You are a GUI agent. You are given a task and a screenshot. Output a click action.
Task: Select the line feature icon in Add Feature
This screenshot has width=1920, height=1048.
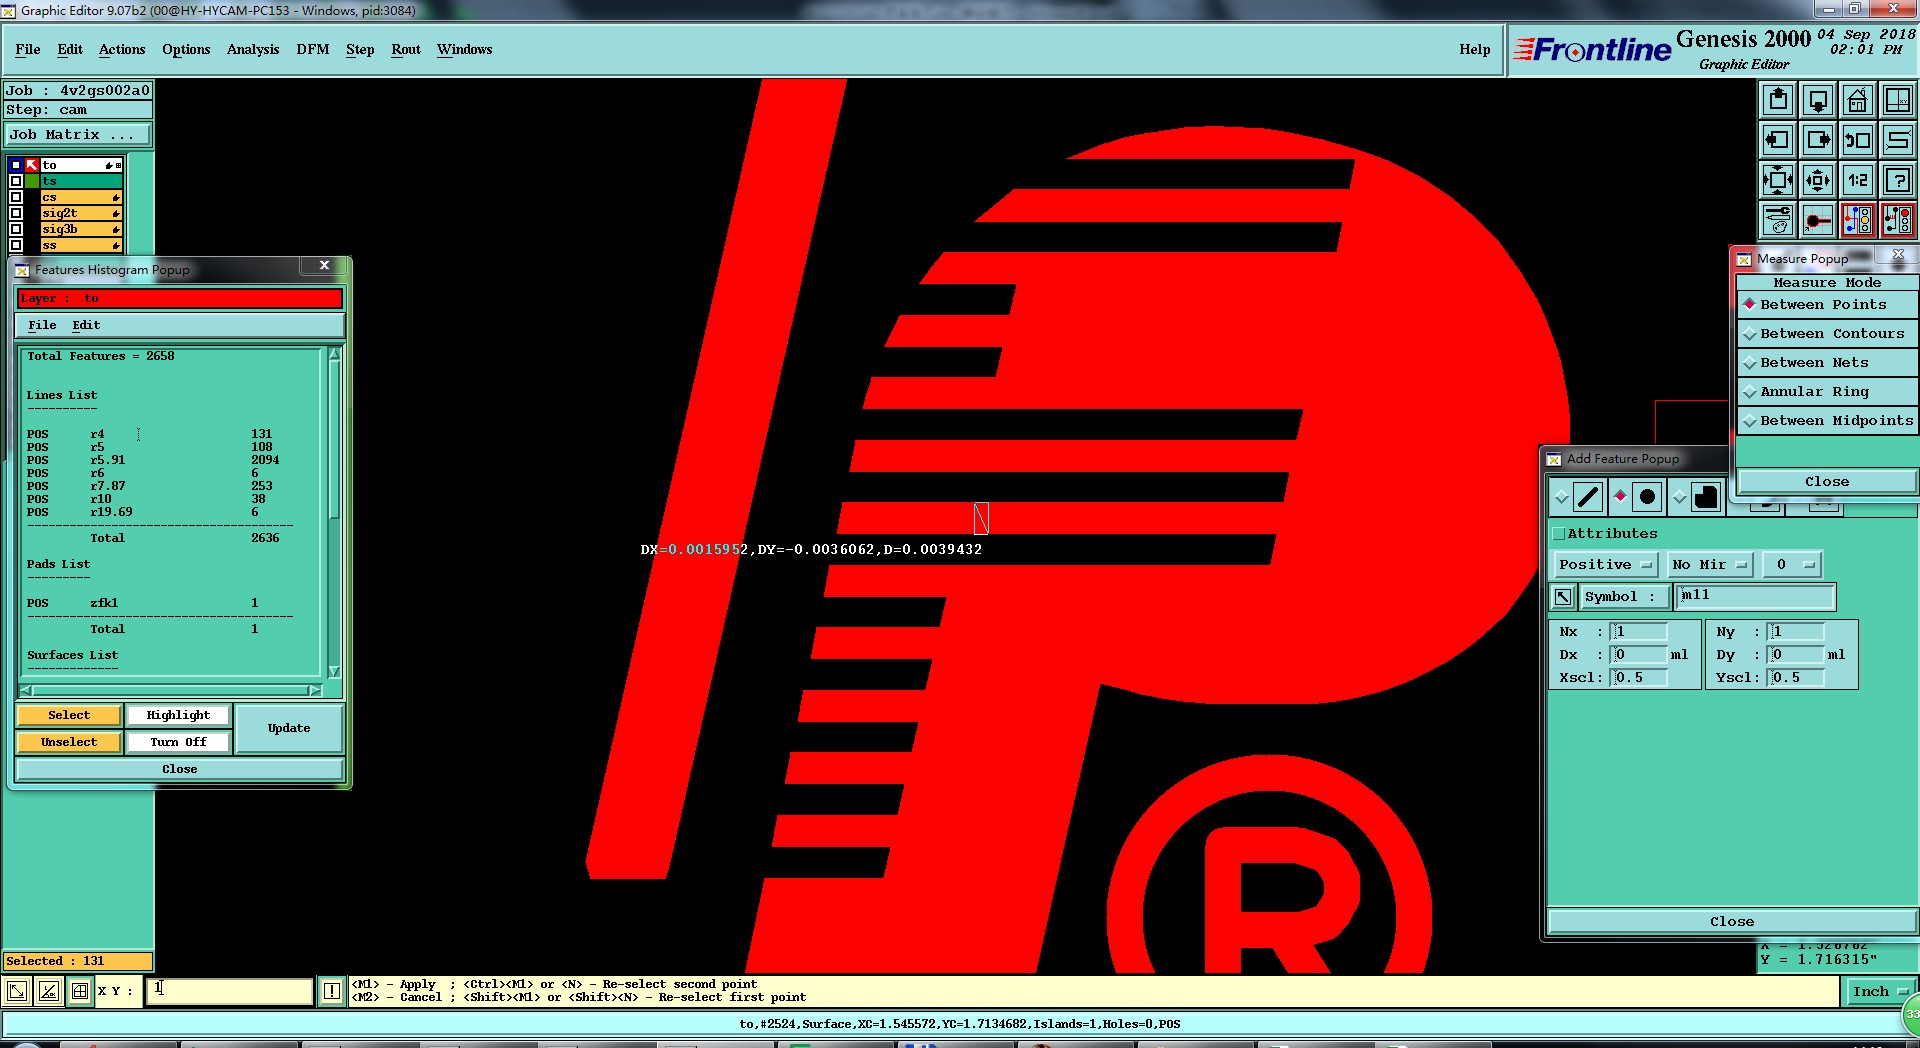1588,497
